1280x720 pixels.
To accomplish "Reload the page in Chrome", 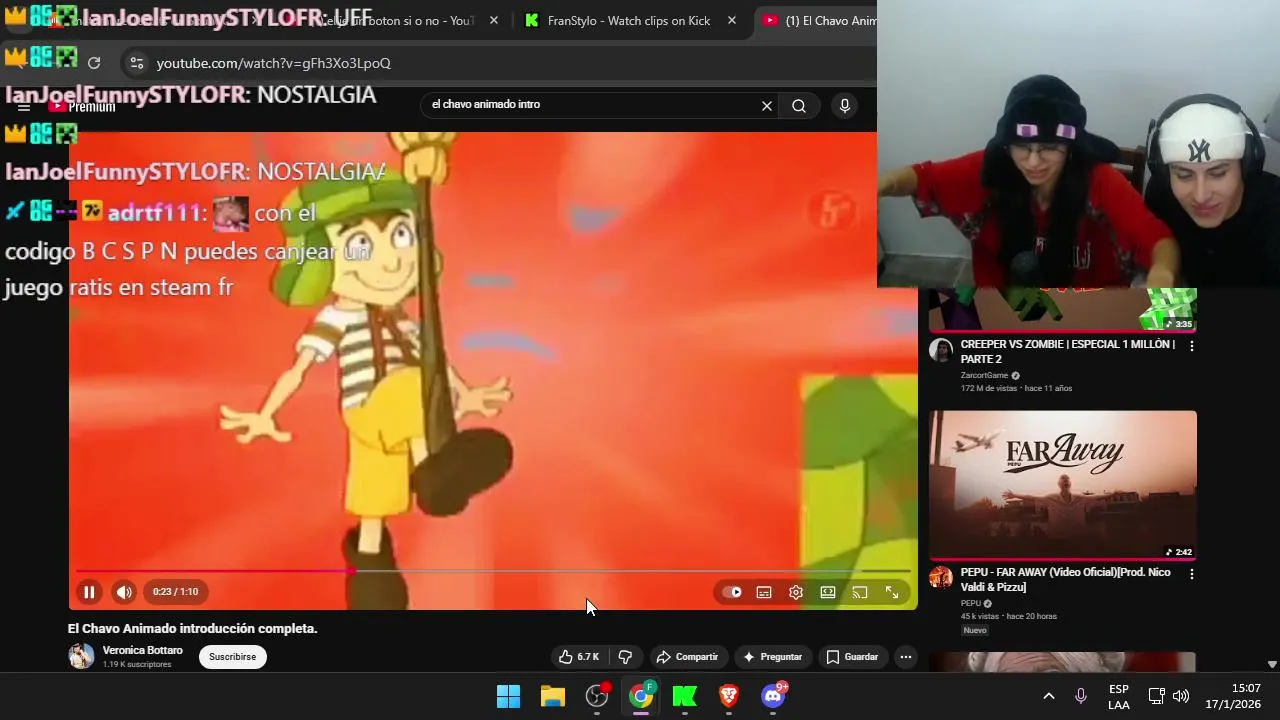I will (94, 63).
